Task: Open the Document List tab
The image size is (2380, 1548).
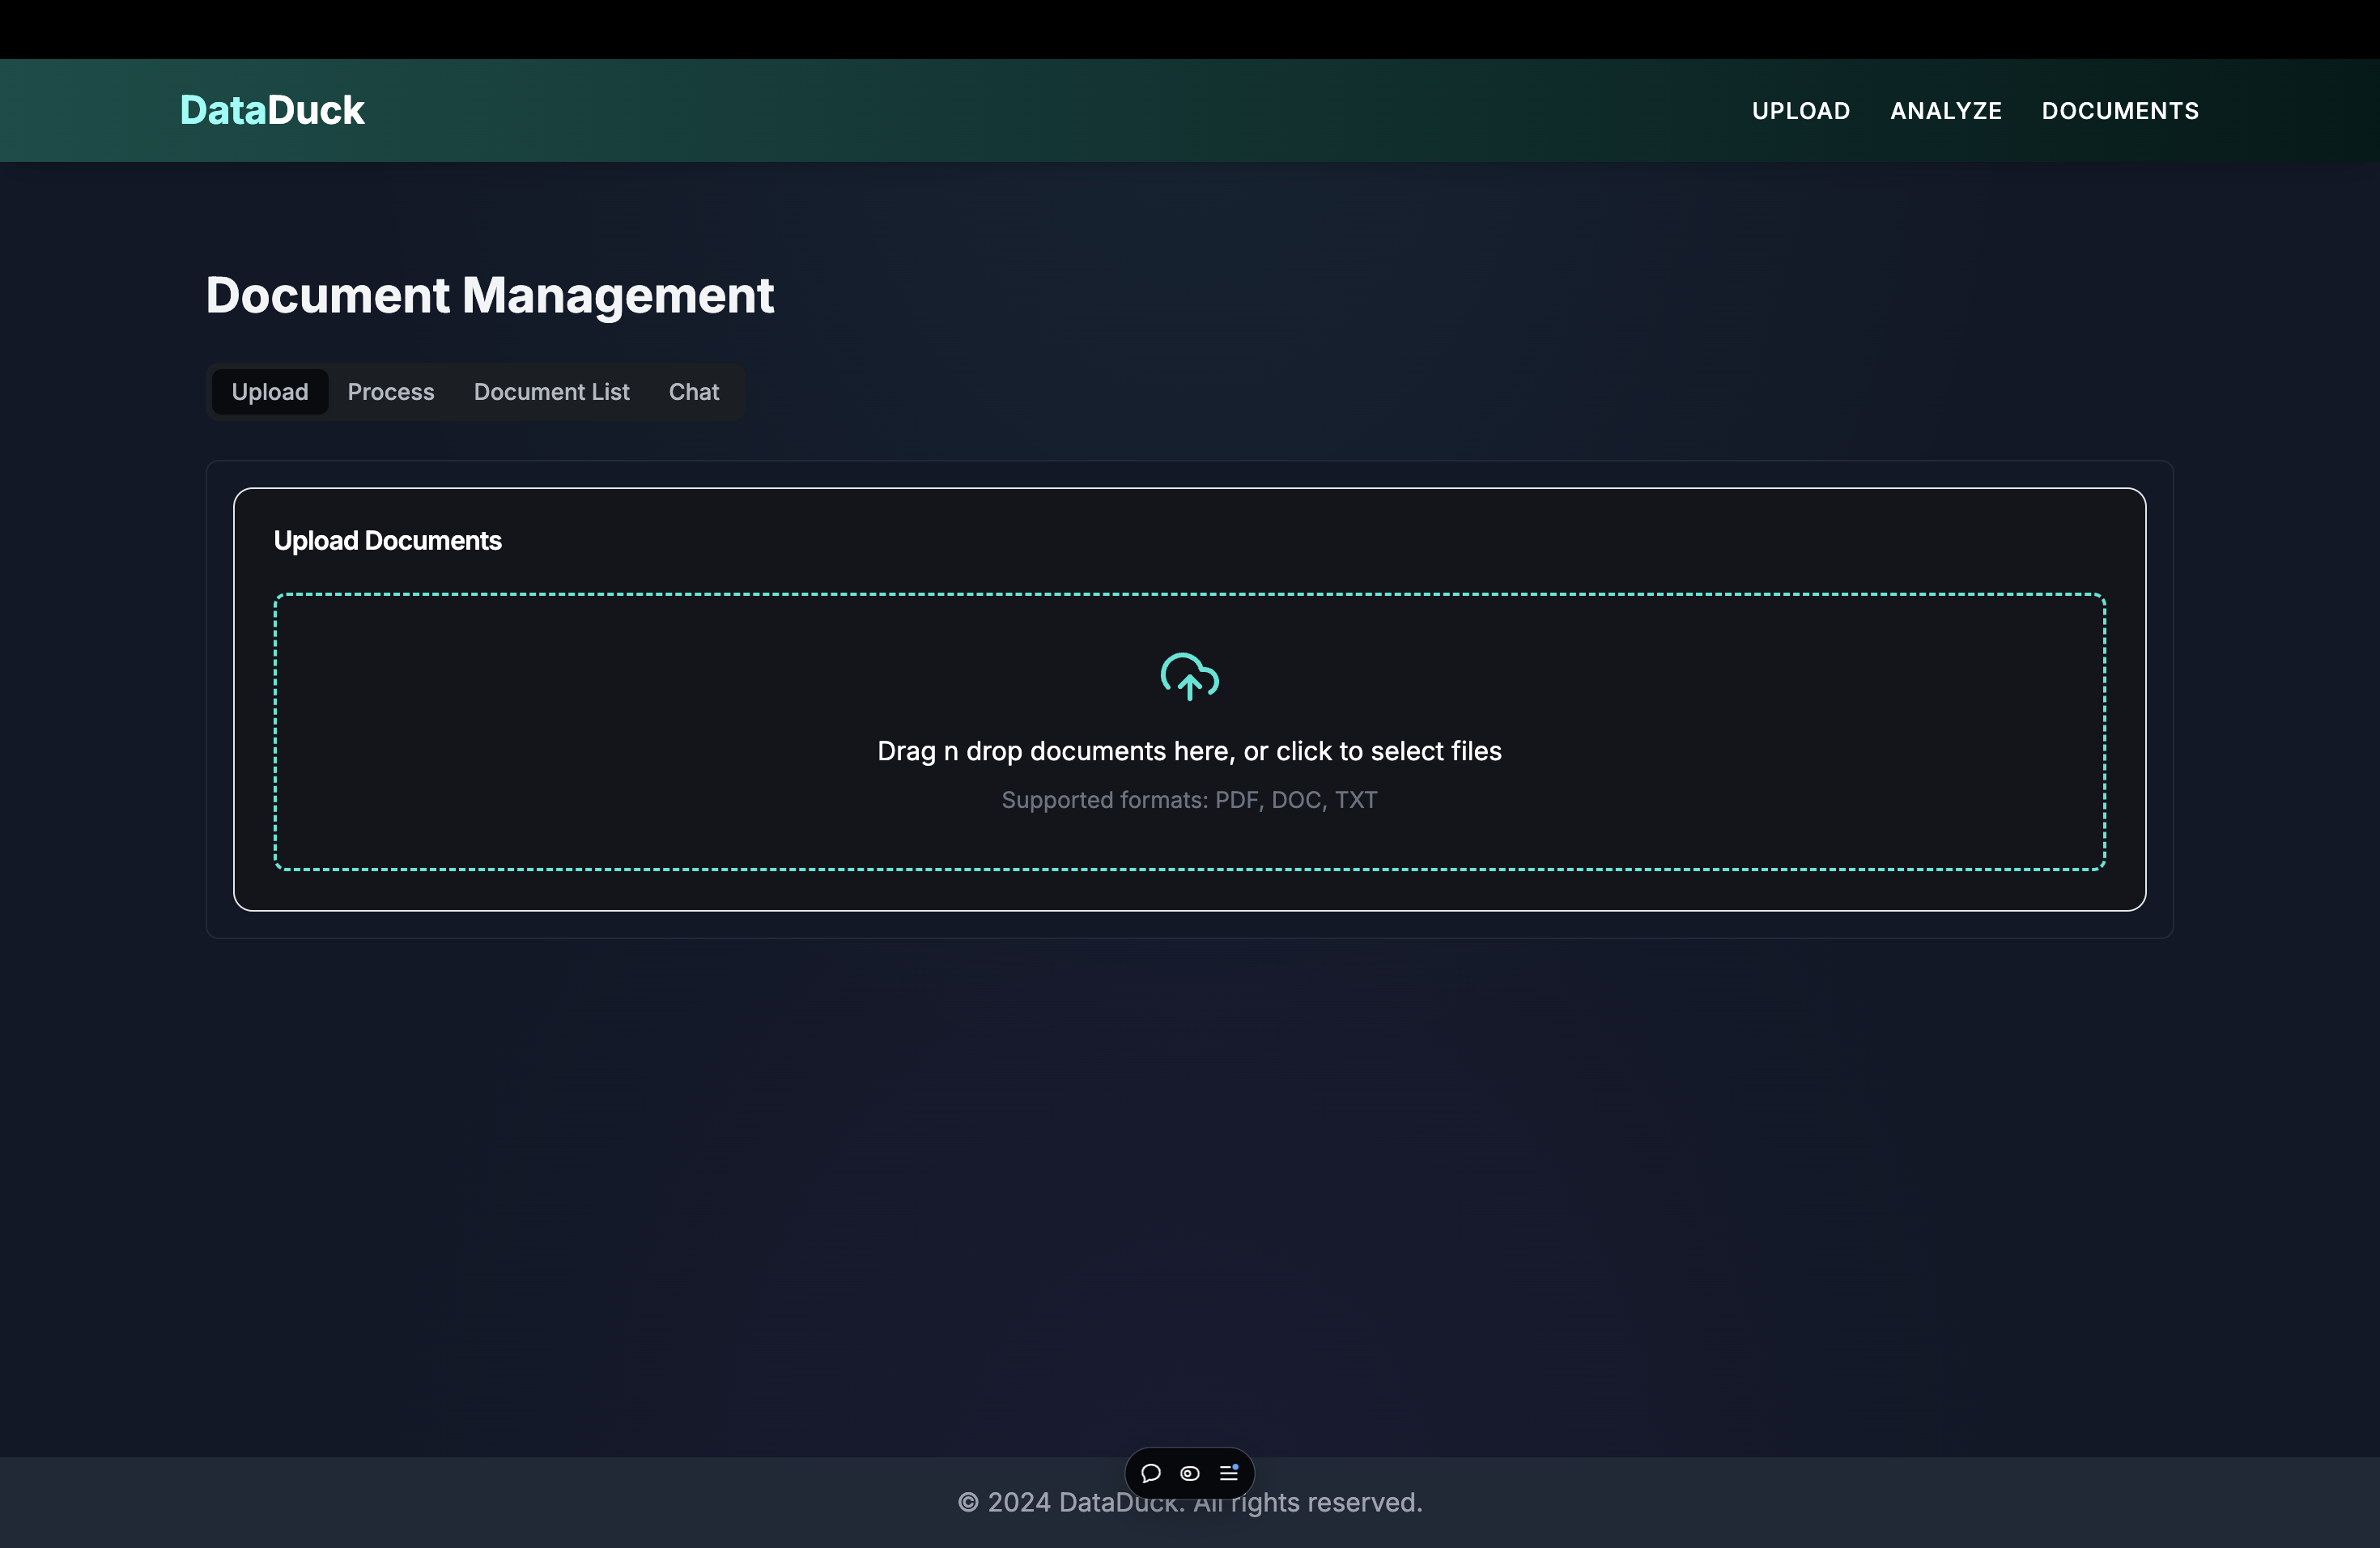Action: tap(551, 392)
